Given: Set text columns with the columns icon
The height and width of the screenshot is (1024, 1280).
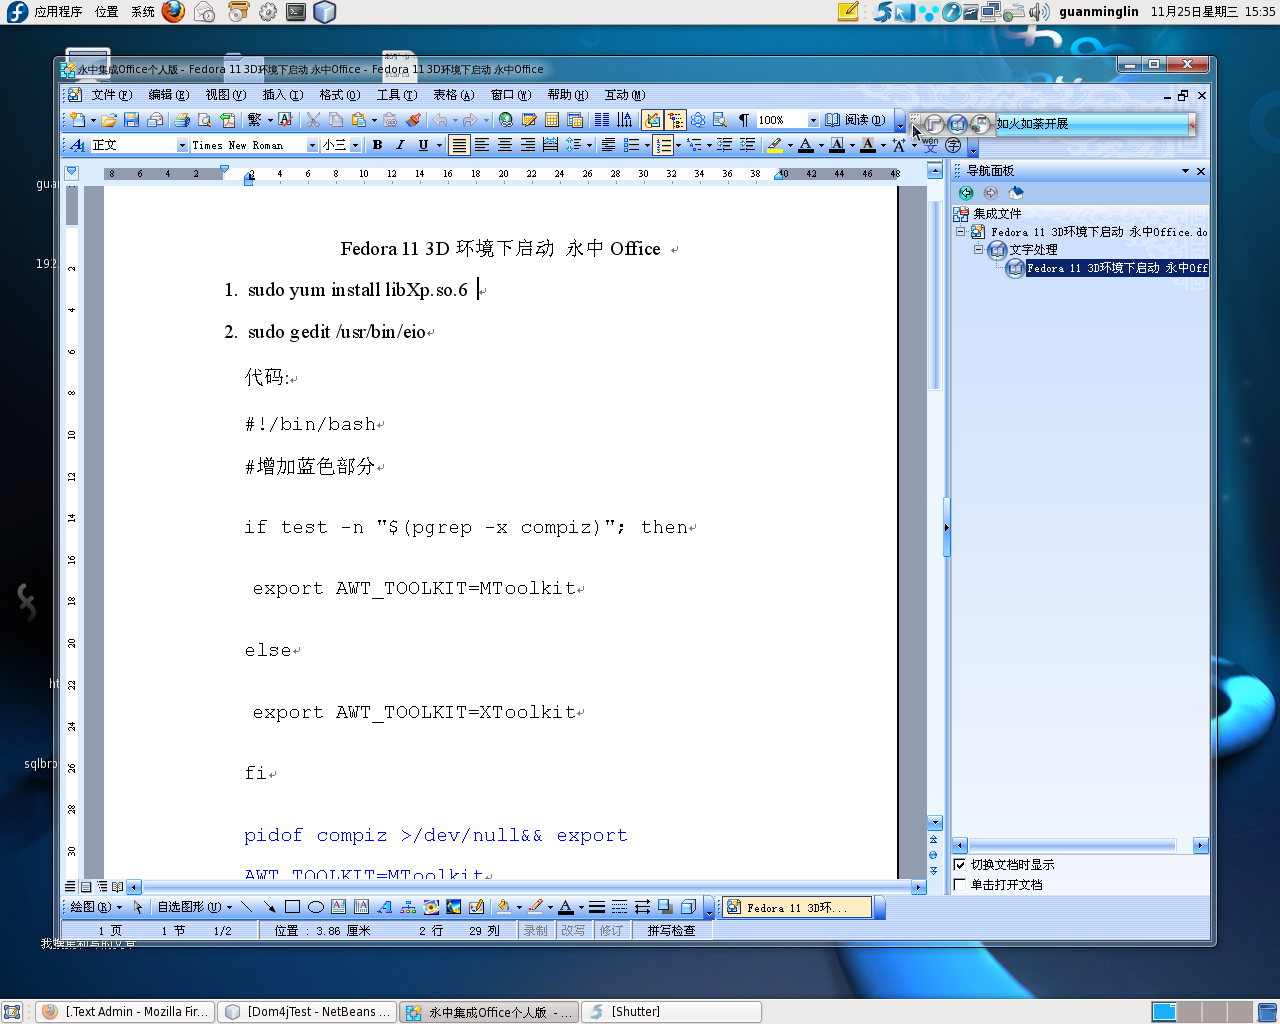Looking at the screenshot, I should click(x=601, y=120).
